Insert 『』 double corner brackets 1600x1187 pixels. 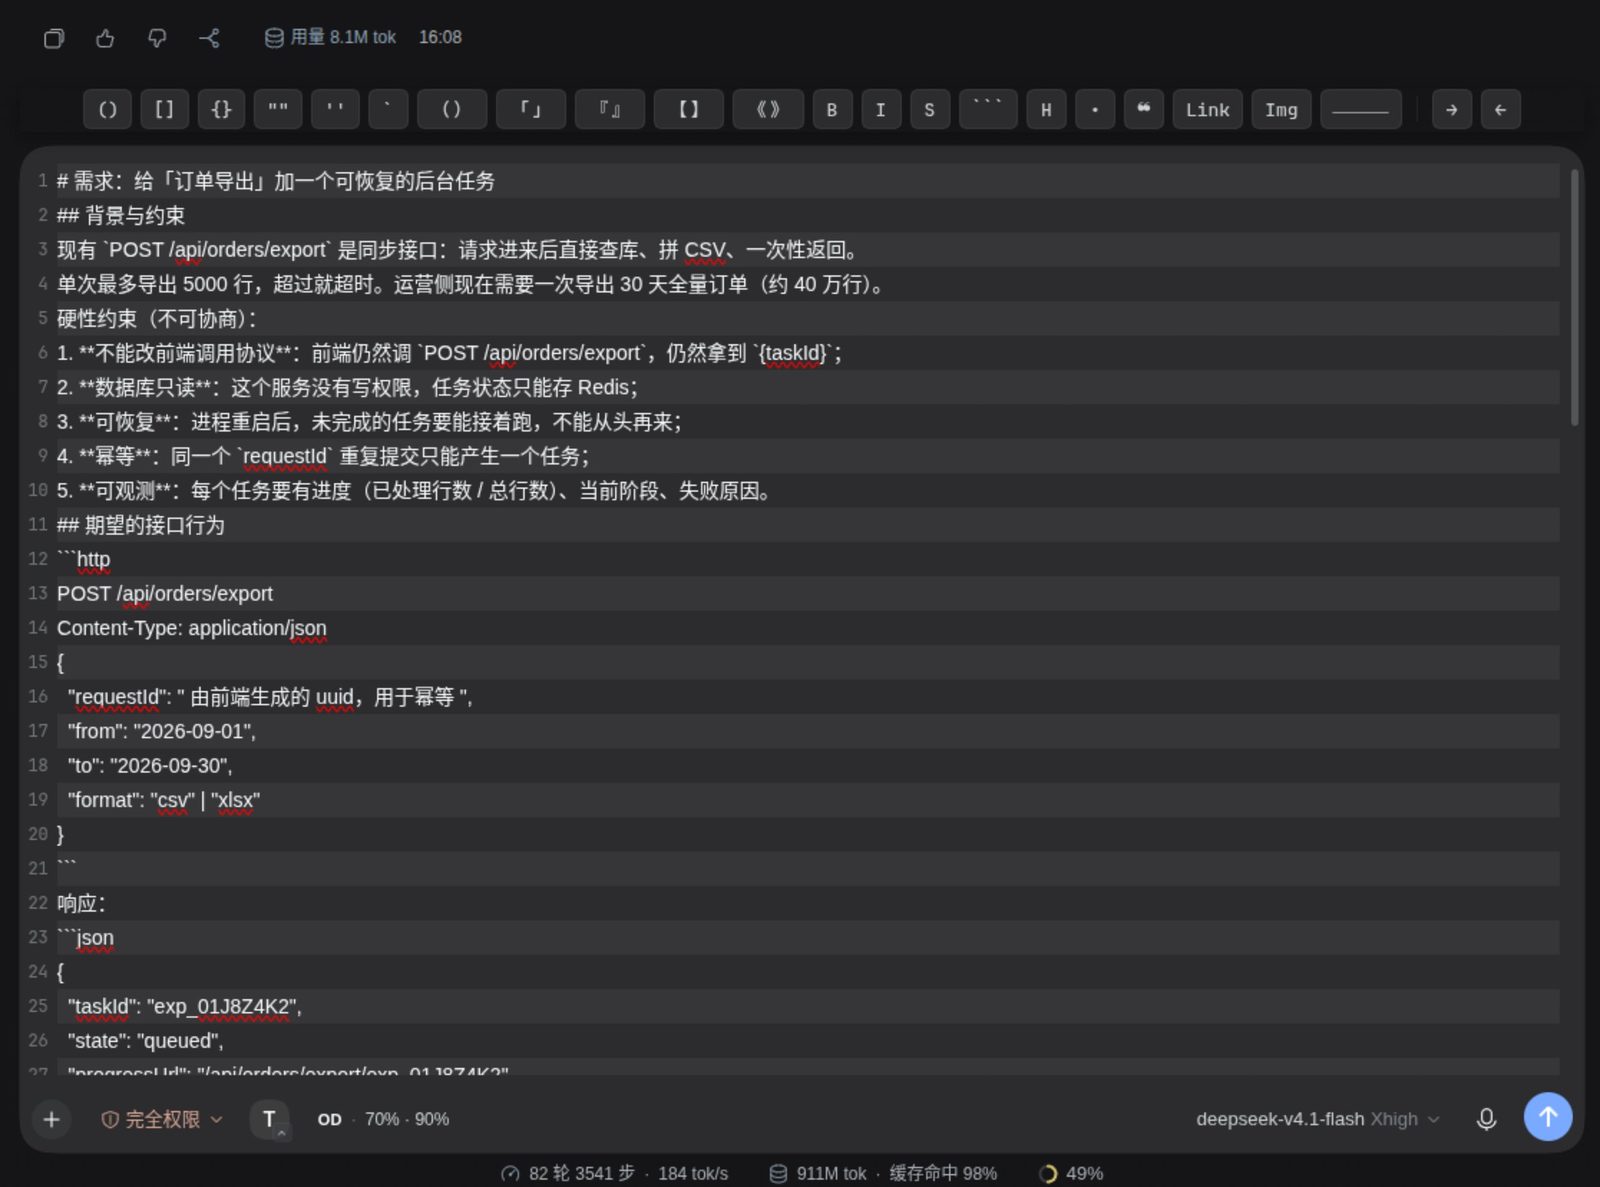(x=610, y=109)
